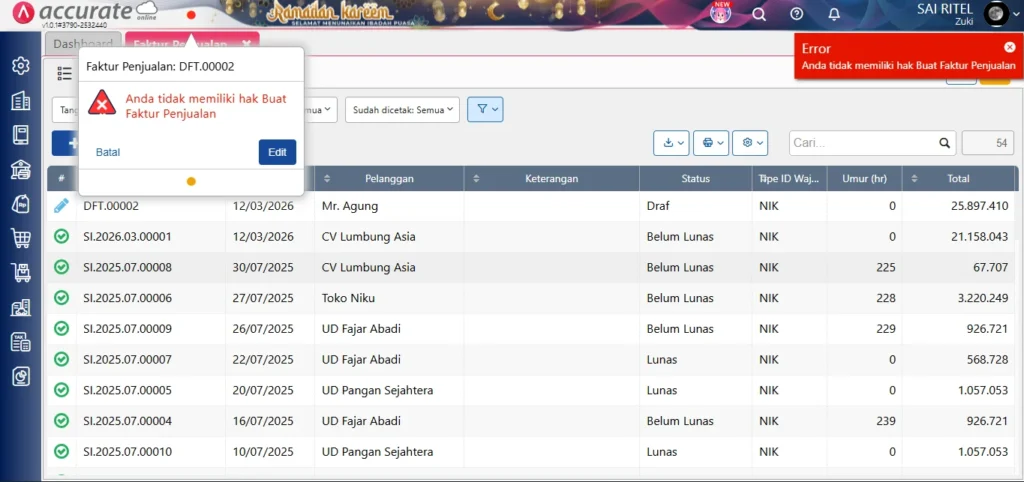Click the record count box 54
1024x482 pixels.
coord(987,143)
